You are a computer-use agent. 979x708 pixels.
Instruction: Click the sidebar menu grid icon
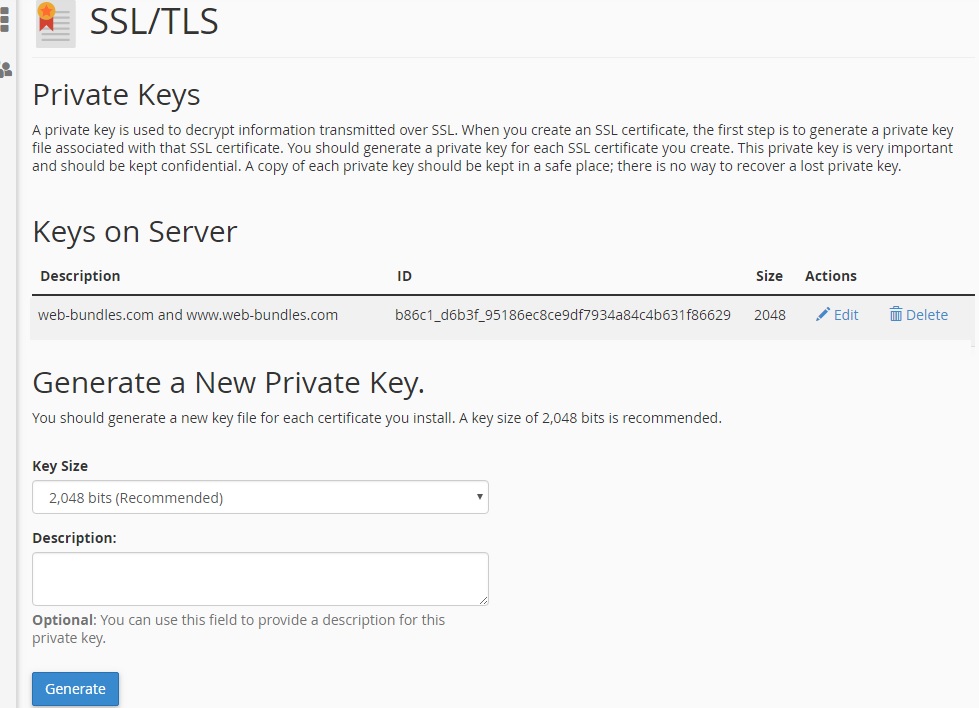click(5, 19)
